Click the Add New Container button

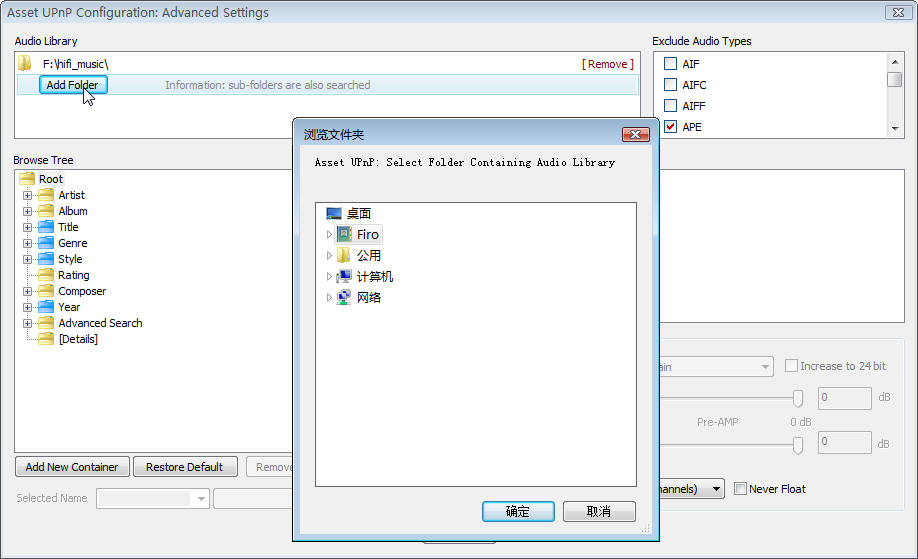point(72,467)
